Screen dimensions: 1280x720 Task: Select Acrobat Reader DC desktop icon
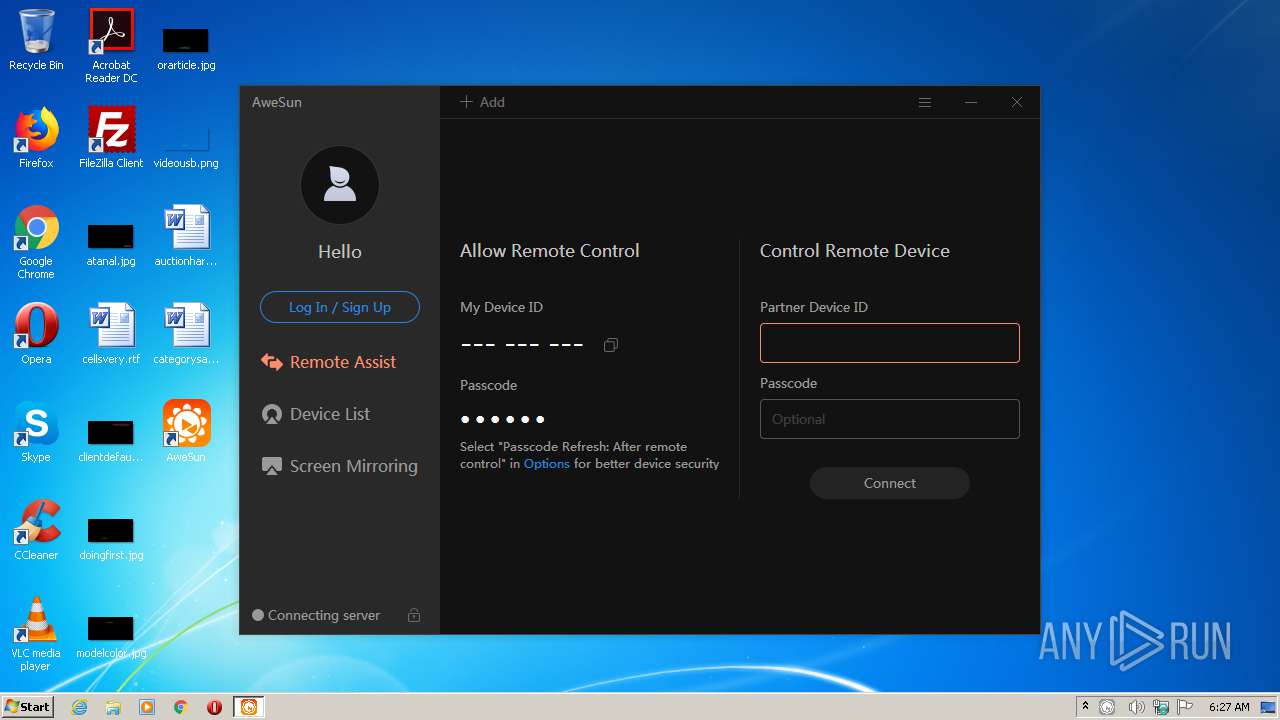point(111,46)
